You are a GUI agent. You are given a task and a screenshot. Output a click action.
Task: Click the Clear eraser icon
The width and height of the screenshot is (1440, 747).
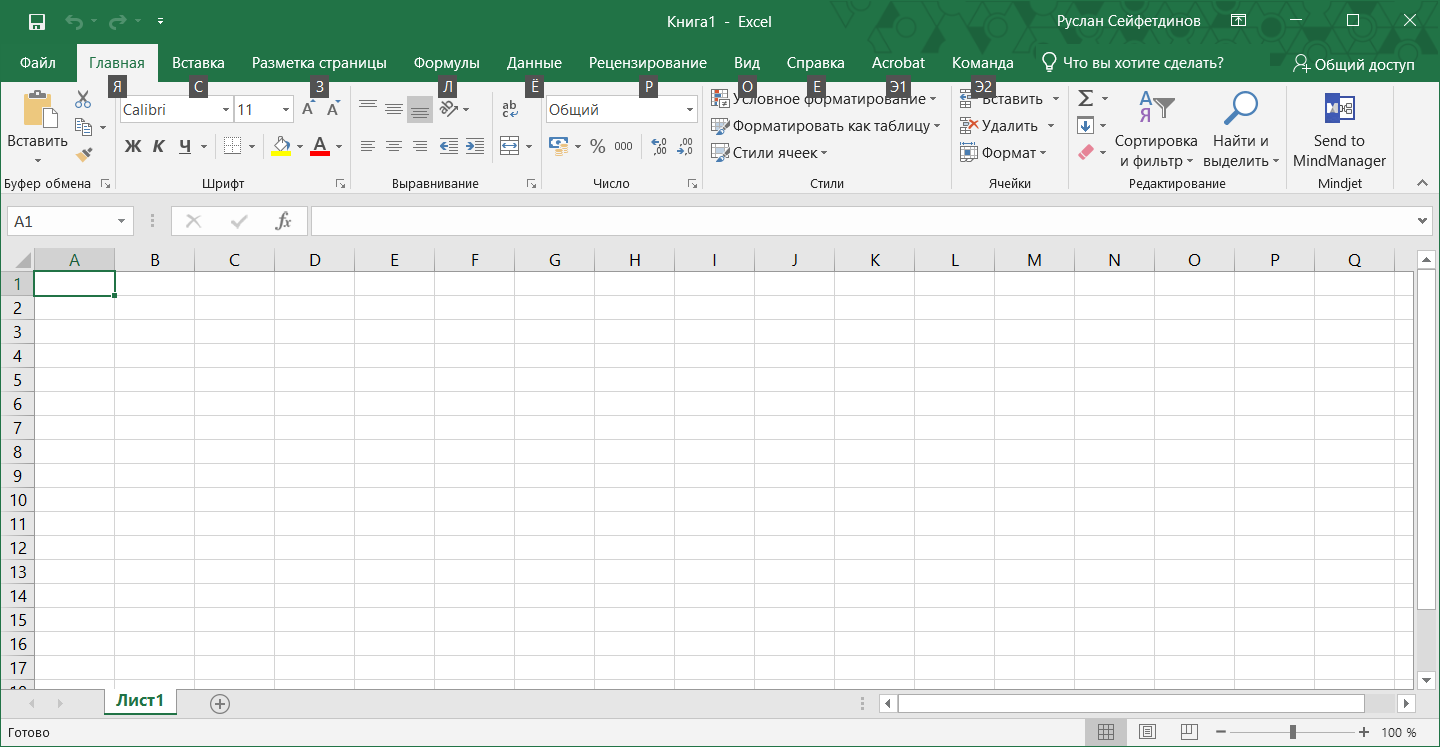[x=1086, y=153]
